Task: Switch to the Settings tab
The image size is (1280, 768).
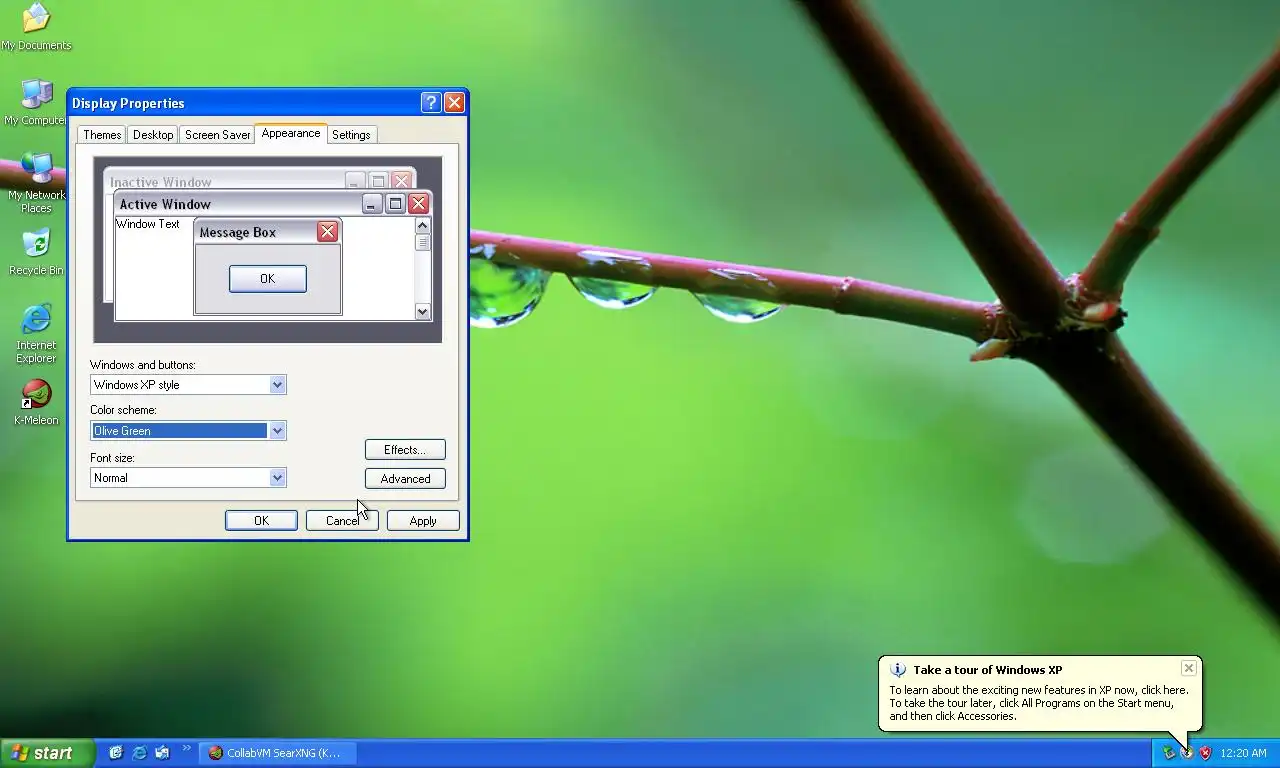Action: [x=351, y=135]
